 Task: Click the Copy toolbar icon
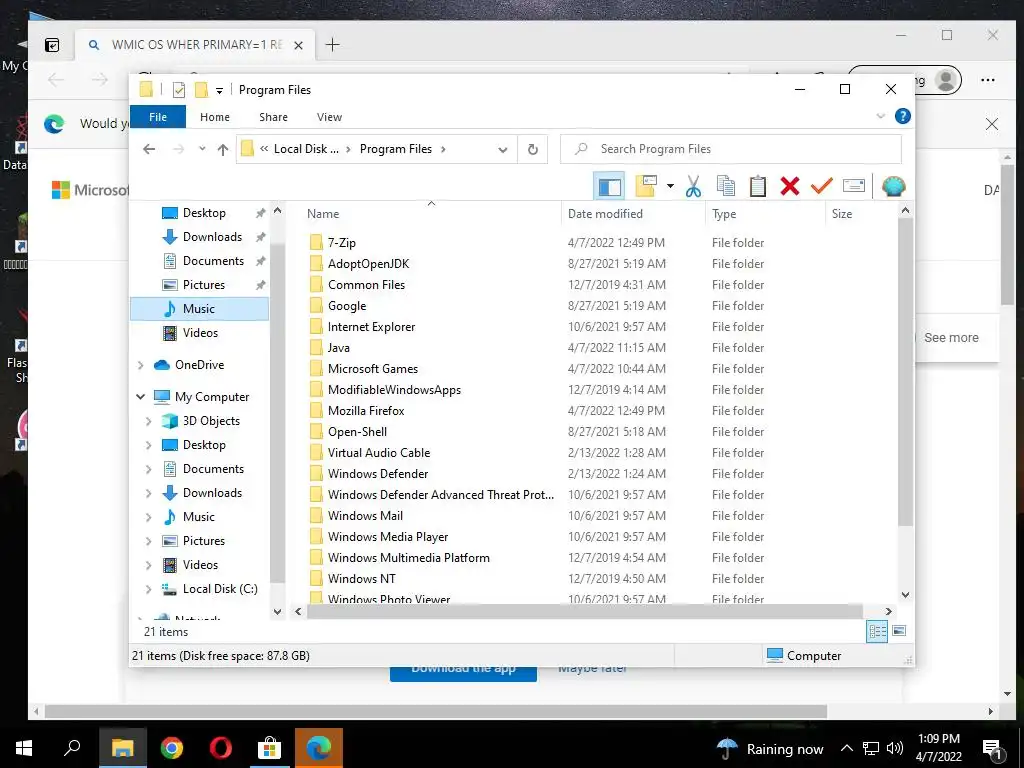pos(726,187)
